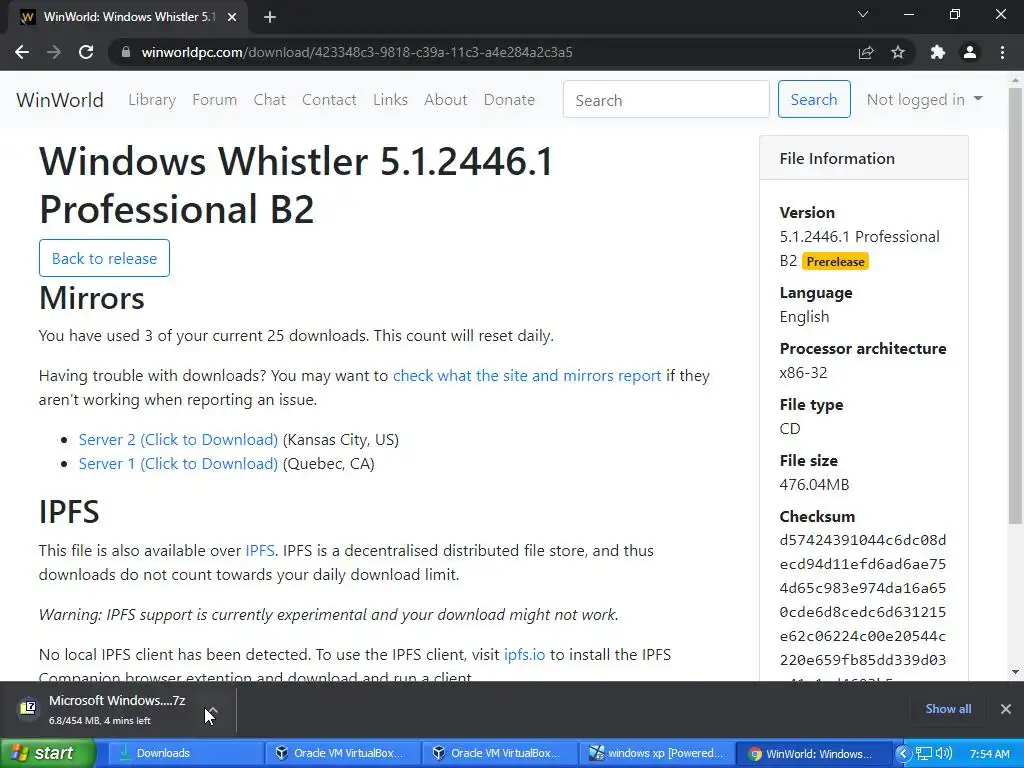Click the WinWorld home brand link
The width and height of the screenshot is (1024, 768).
point(60,100)
